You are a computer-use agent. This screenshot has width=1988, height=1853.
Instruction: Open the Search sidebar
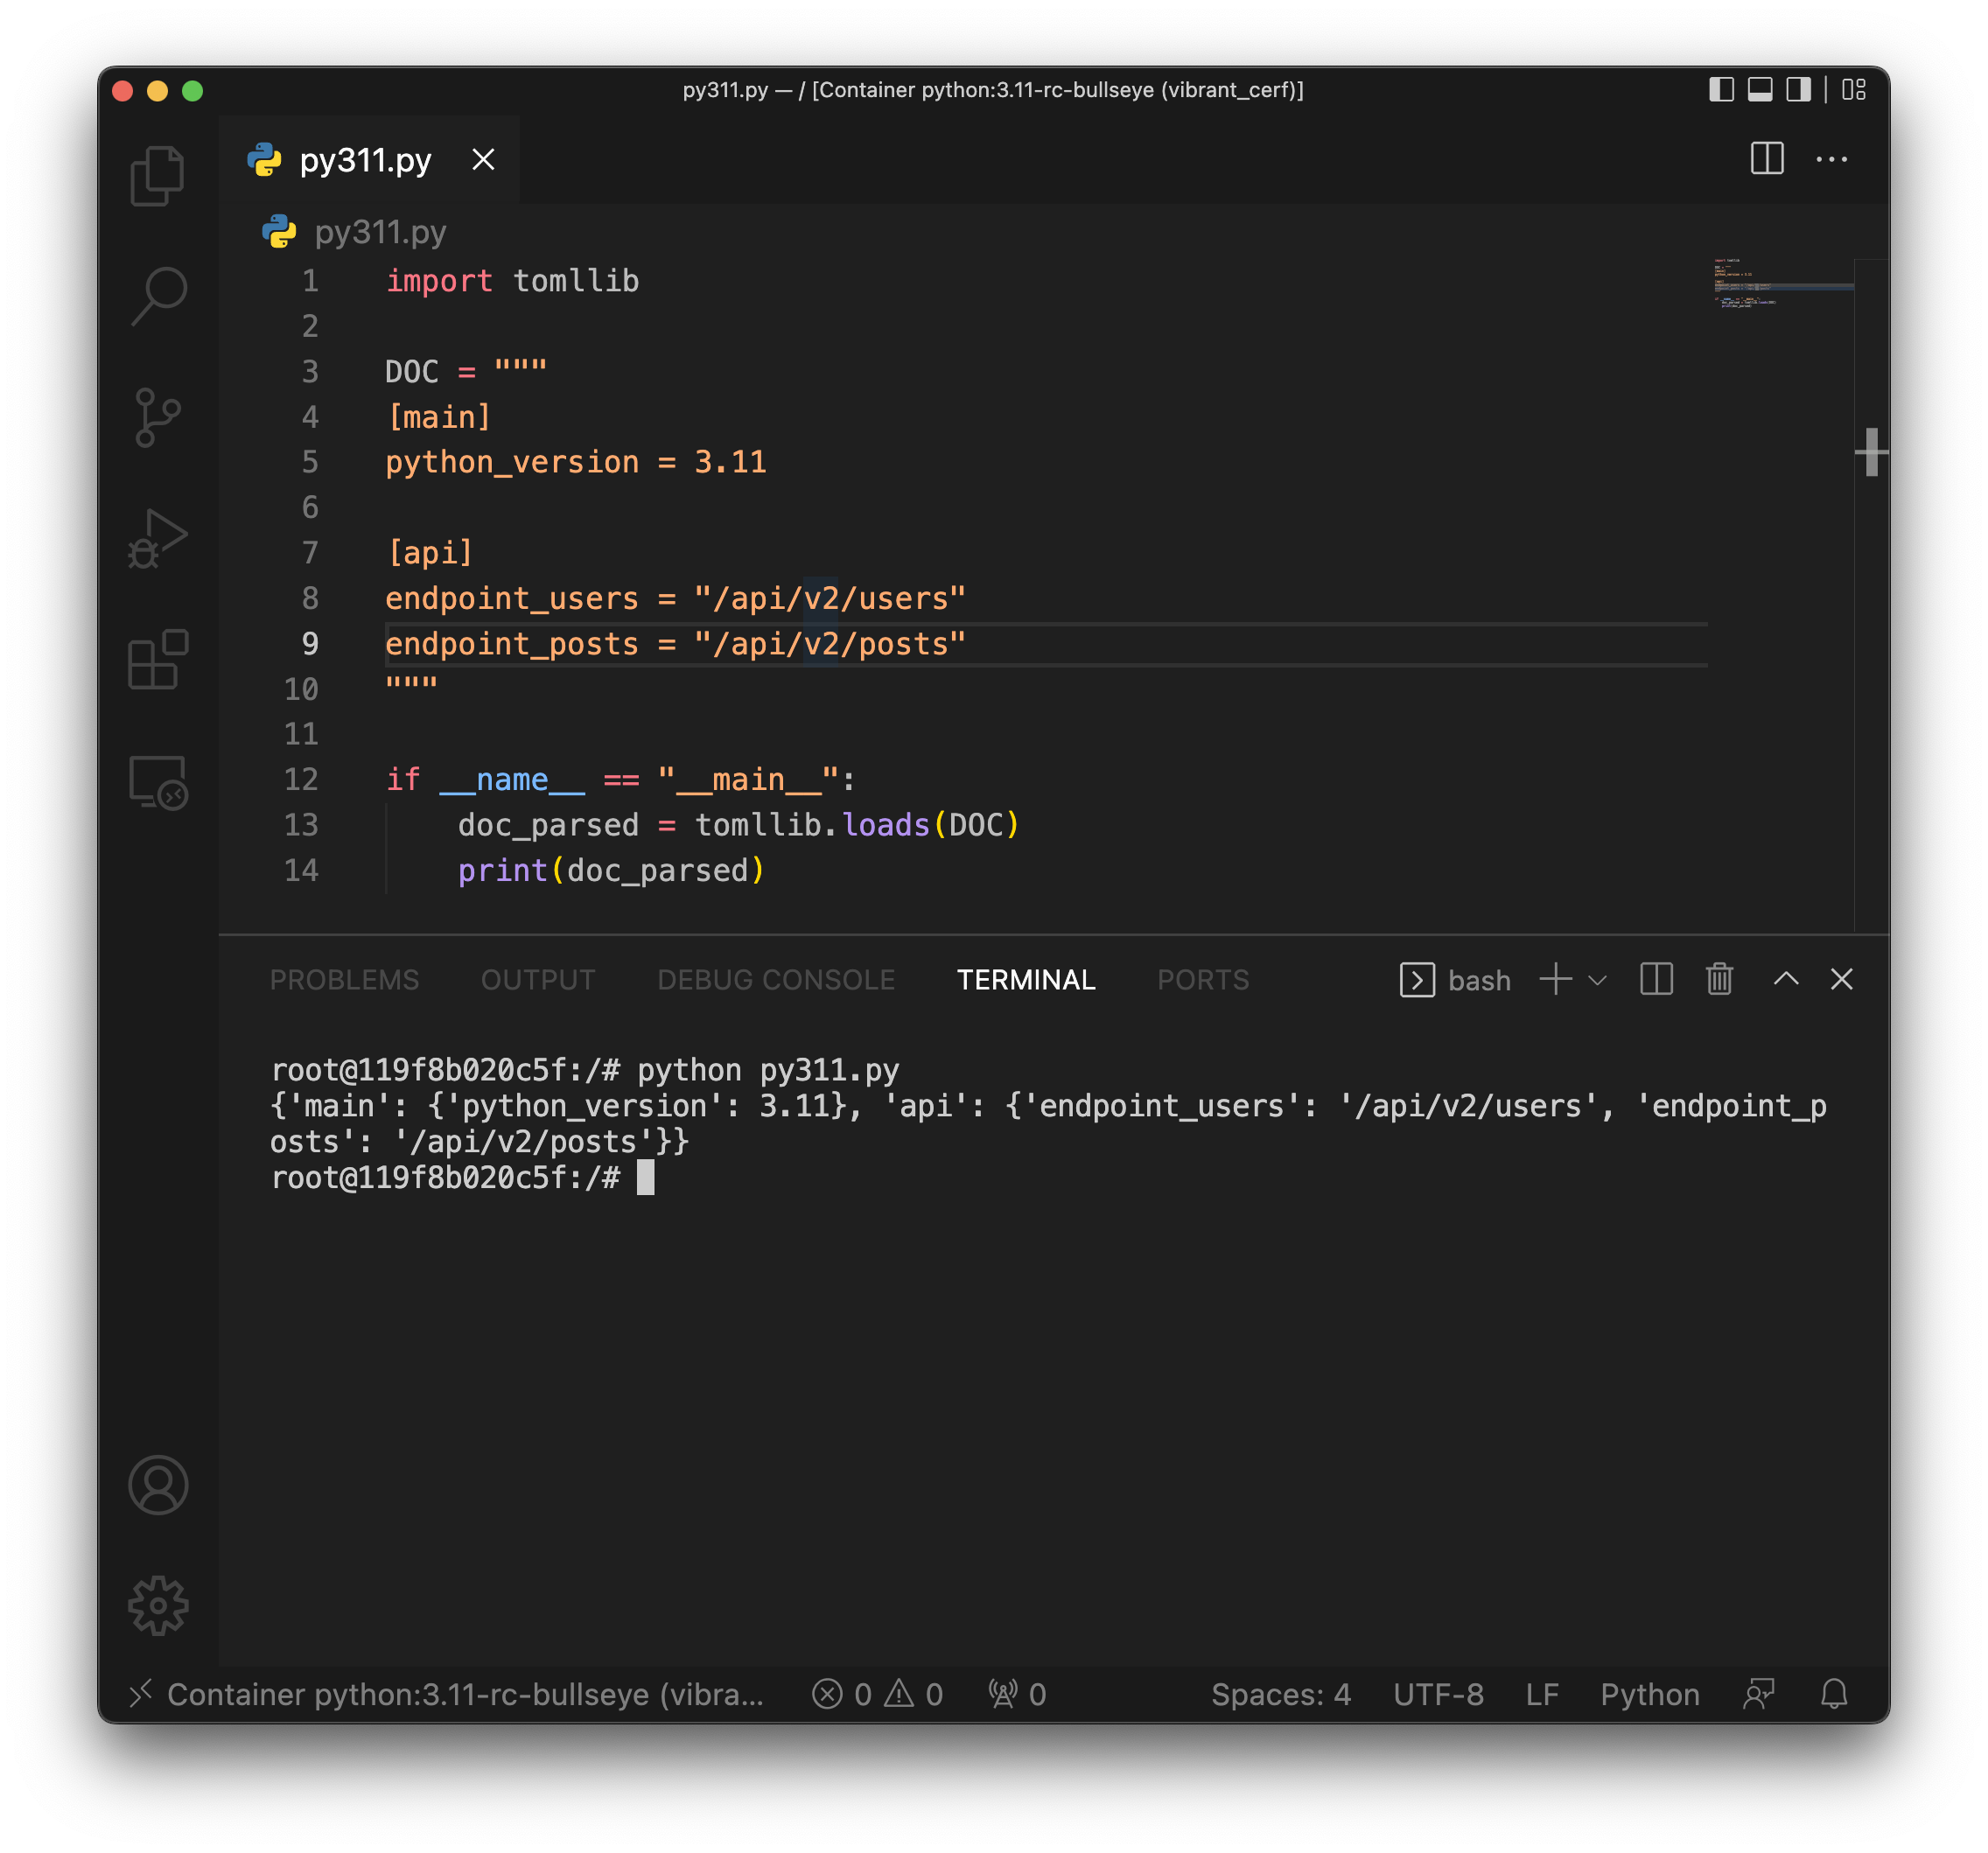(158, 295)
